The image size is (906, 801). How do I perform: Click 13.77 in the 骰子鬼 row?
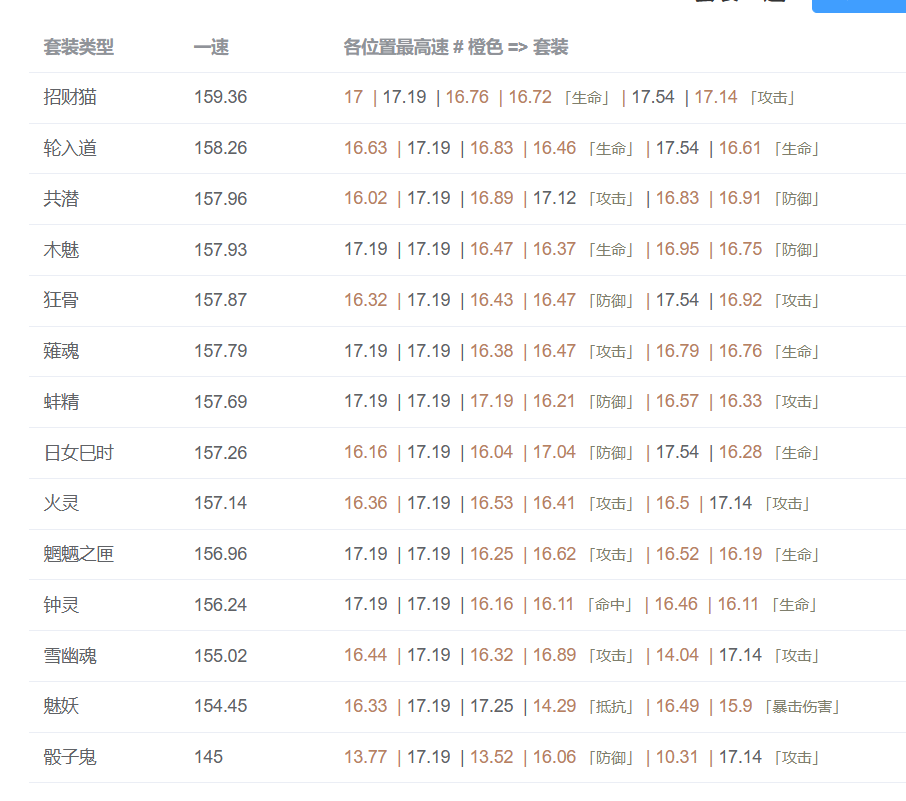[366, 756]
